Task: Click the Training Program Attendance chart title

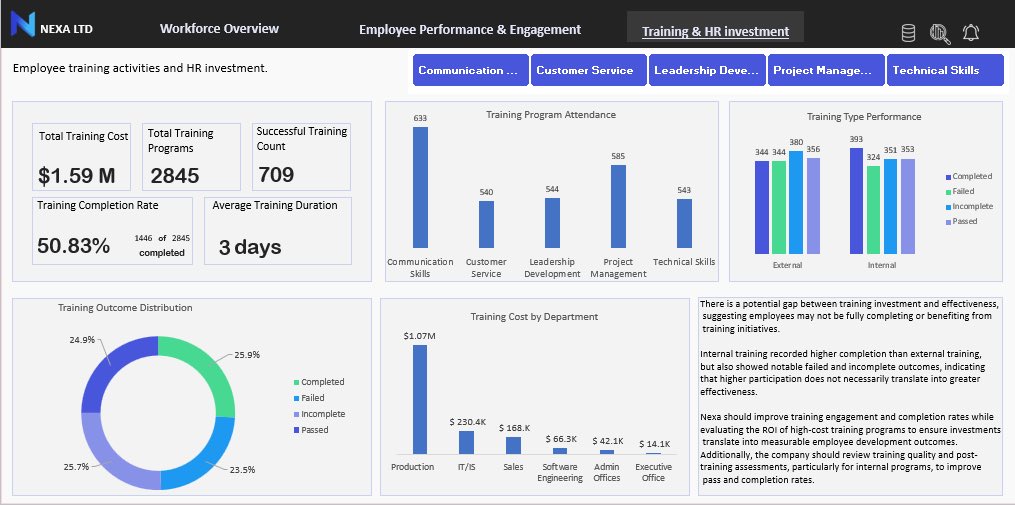Action: 551,115
